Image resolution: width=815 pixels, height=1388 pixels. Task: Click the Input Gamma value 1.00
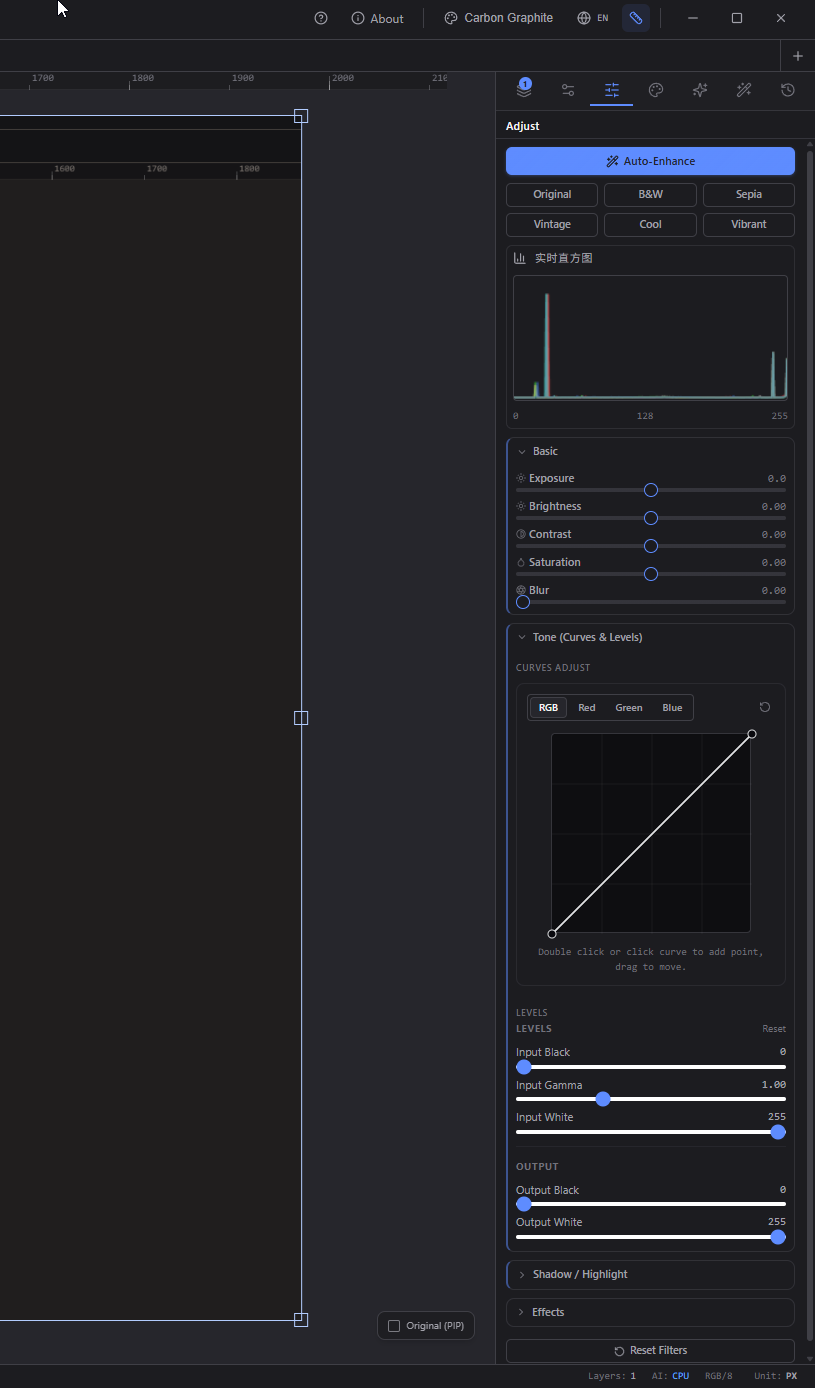(x=774, y=1085)
